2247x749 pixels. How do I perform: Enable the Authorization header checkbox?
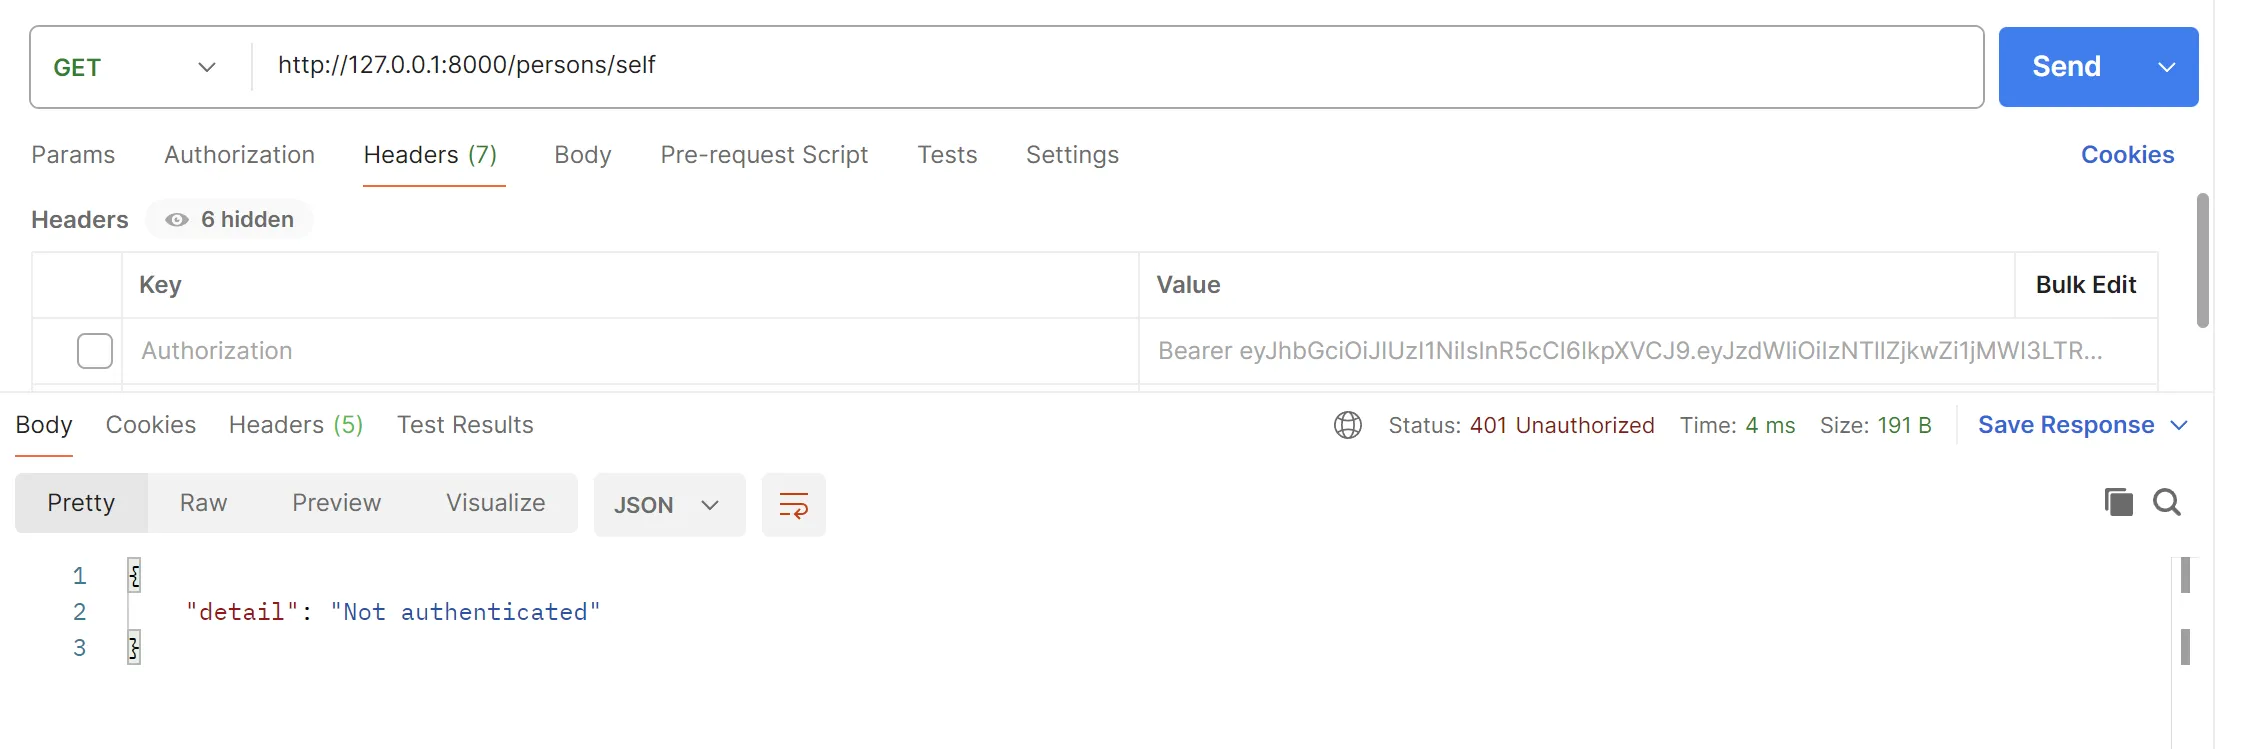coord(95,351)
